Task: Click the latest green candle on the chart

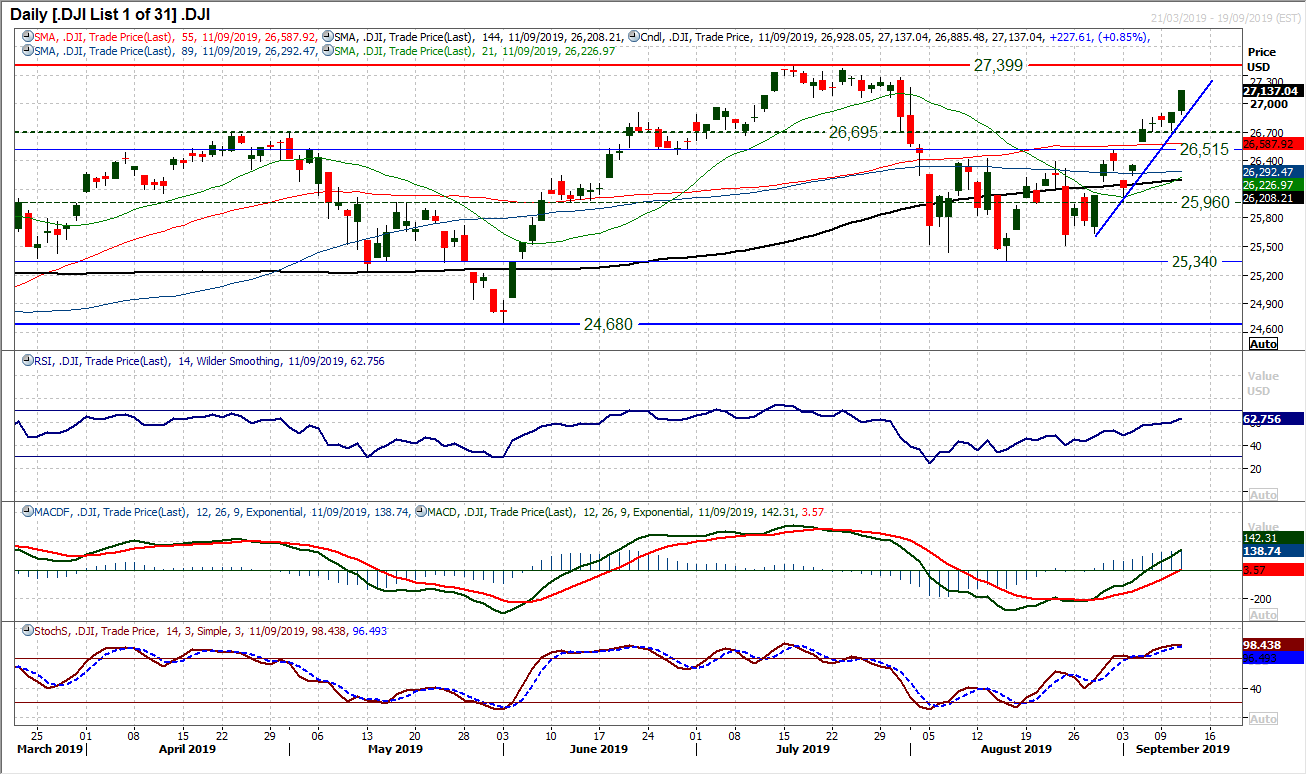Action: 1182,100
